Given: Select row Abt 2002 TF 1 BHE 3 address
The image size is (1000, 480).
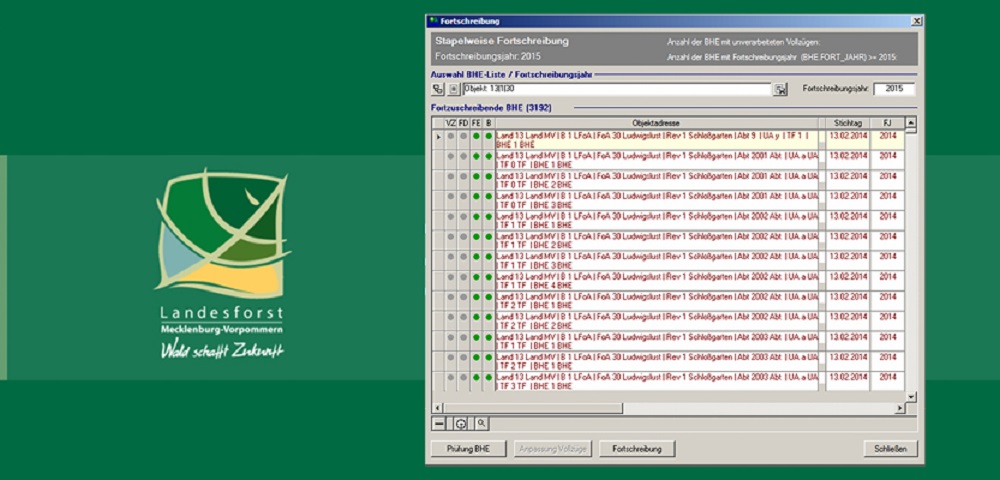Looking at the screenshot, I should [x=656, y=261].
